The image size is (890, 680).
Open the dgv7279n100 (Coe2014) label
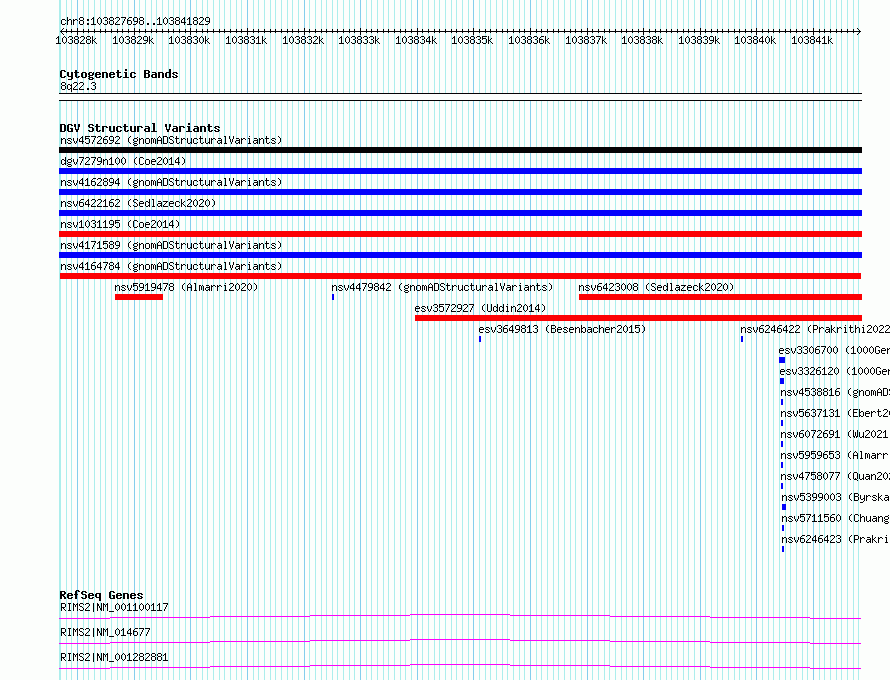pyautogui.click(x=123, y=161)
